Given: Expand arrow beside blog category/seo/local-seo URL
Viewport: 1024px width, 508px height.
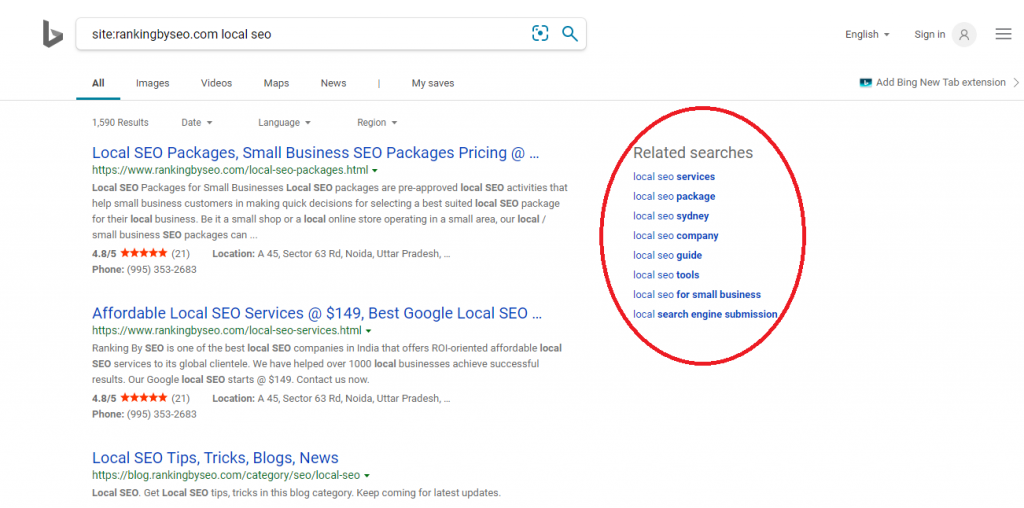Looking at the screenshot, I should point(366,475).
